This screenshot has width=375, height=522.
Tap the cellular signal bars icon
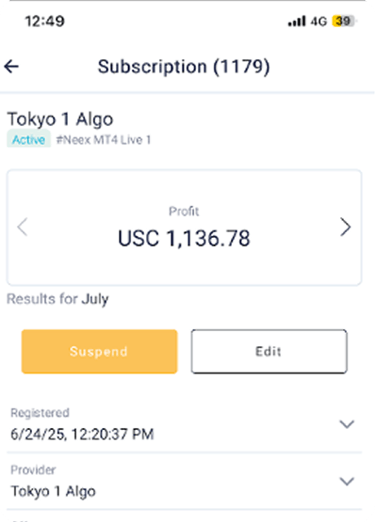[296, 21]
